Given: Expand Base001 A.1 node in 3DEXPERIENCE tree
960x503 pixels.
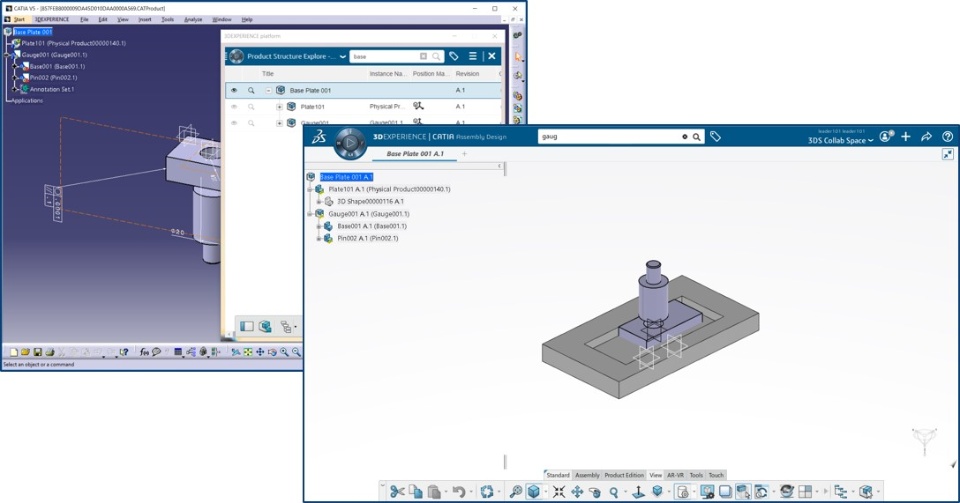Looking at the screenshot, I should [319, 226].
